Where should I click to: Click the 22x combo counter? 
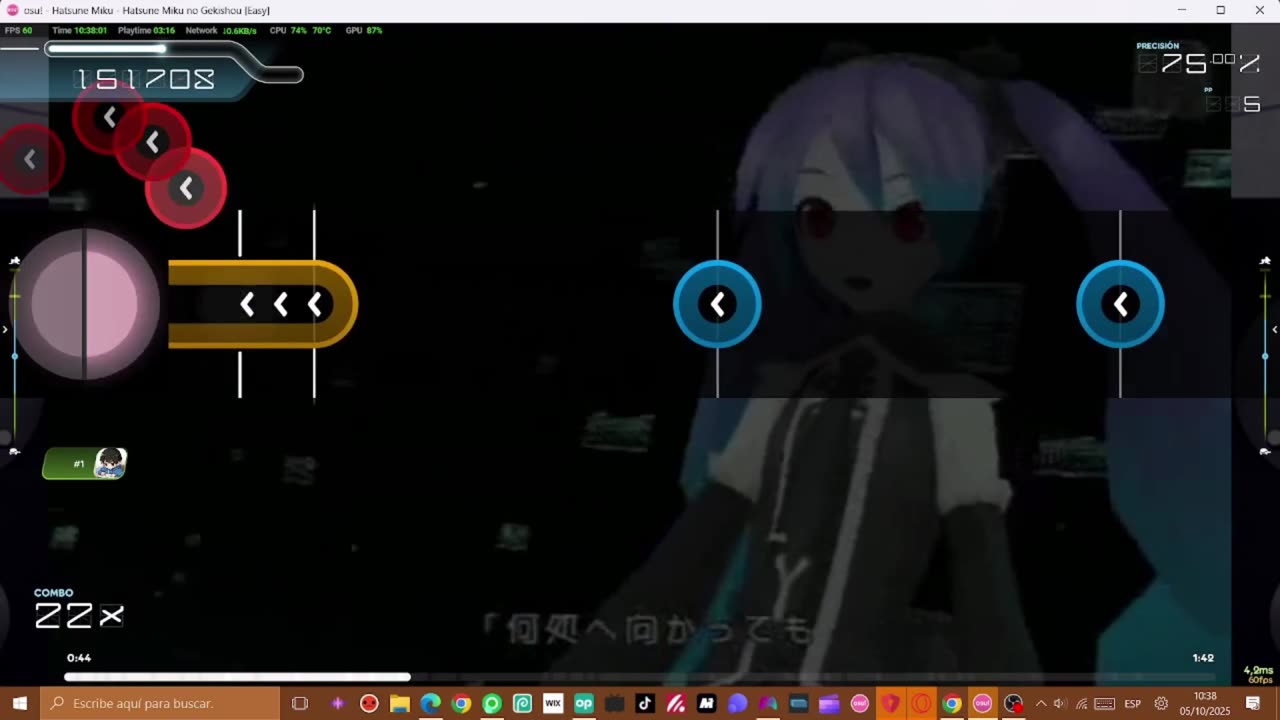(79, 616)
